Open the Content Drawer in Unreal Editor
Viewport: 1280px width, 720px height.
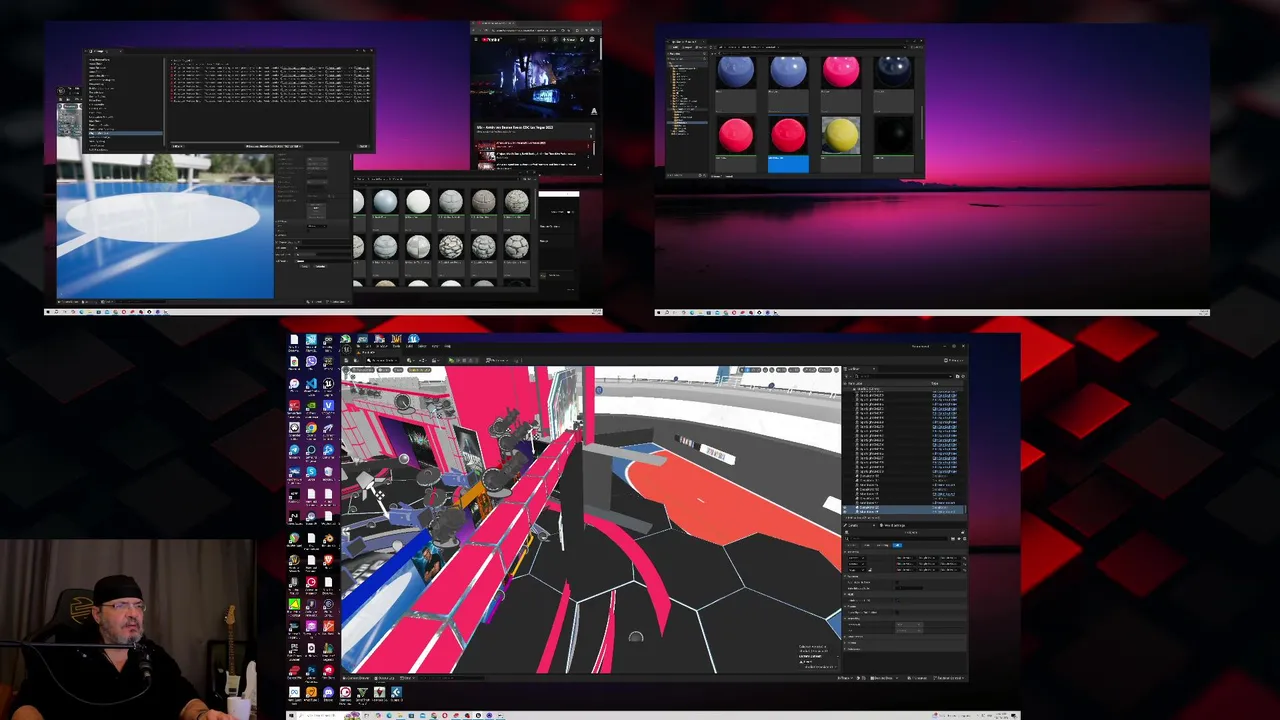click(356, 678)
